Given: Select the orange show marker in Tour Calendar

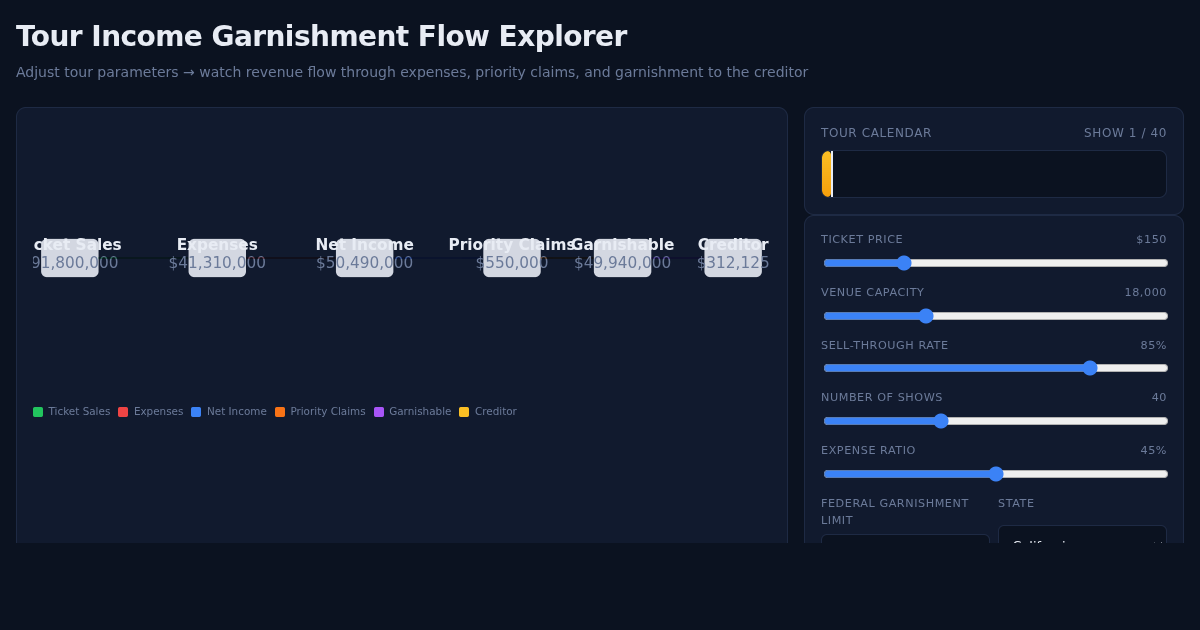Looking at the screenshot, I should coord(826,174).
